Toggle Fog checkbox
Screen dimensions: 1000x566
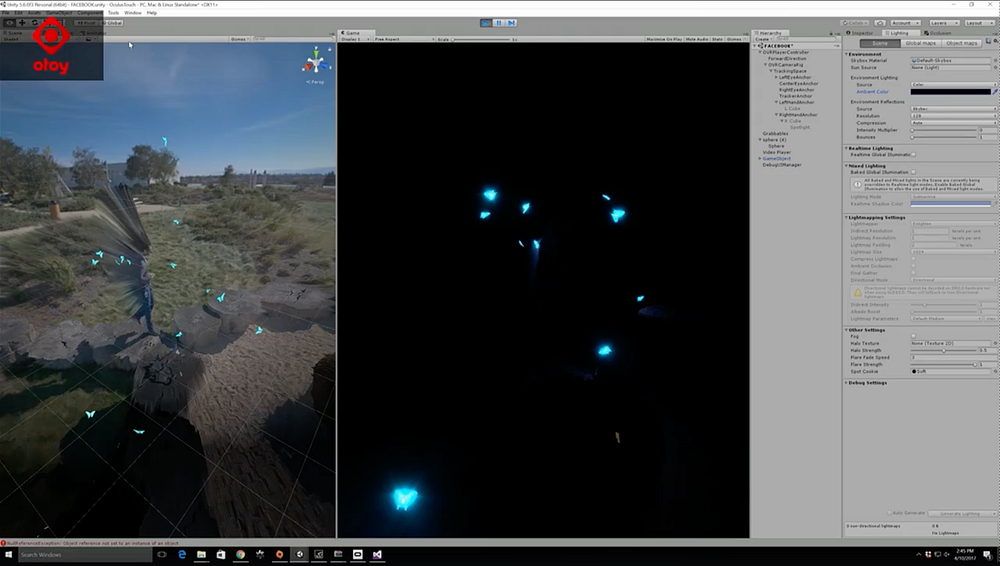(x=913, y=336)
